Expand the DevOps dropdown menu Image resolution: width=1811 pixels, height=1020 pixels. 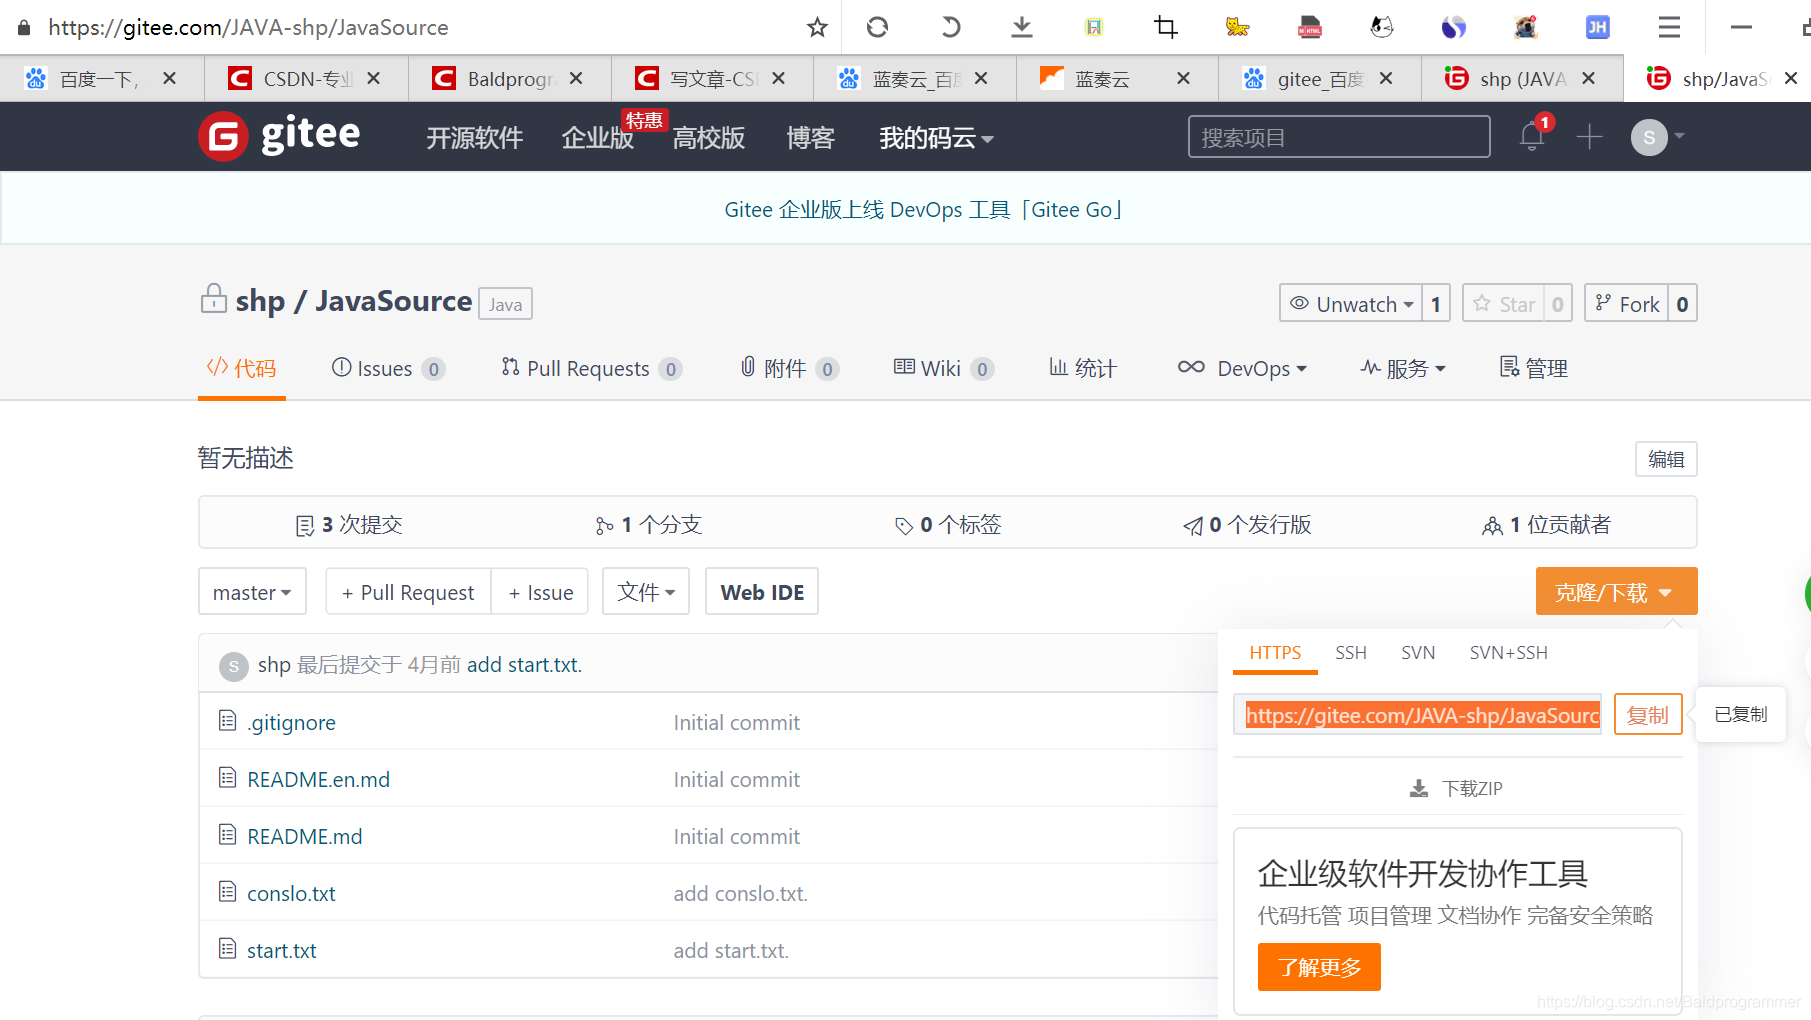(x=1243, y=368)
